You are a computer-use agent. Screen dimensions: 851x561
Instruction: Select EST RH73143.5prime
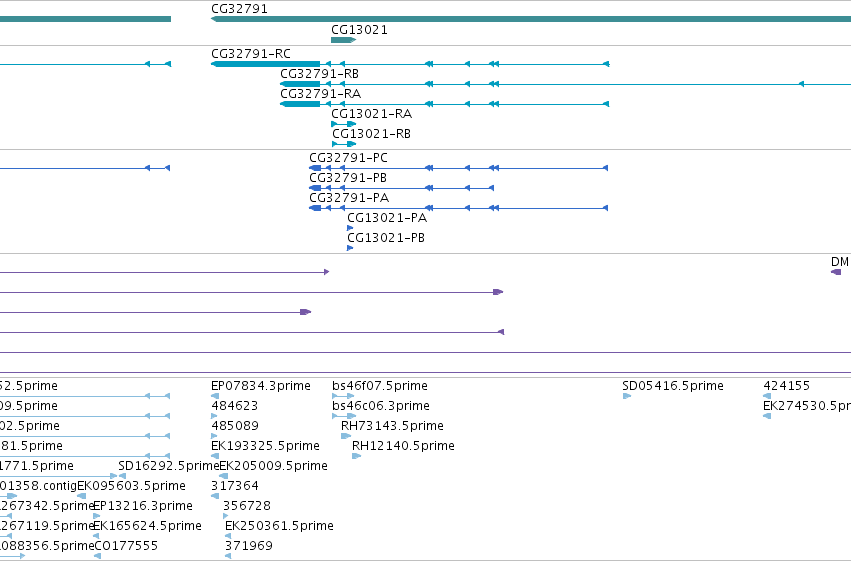392,426
